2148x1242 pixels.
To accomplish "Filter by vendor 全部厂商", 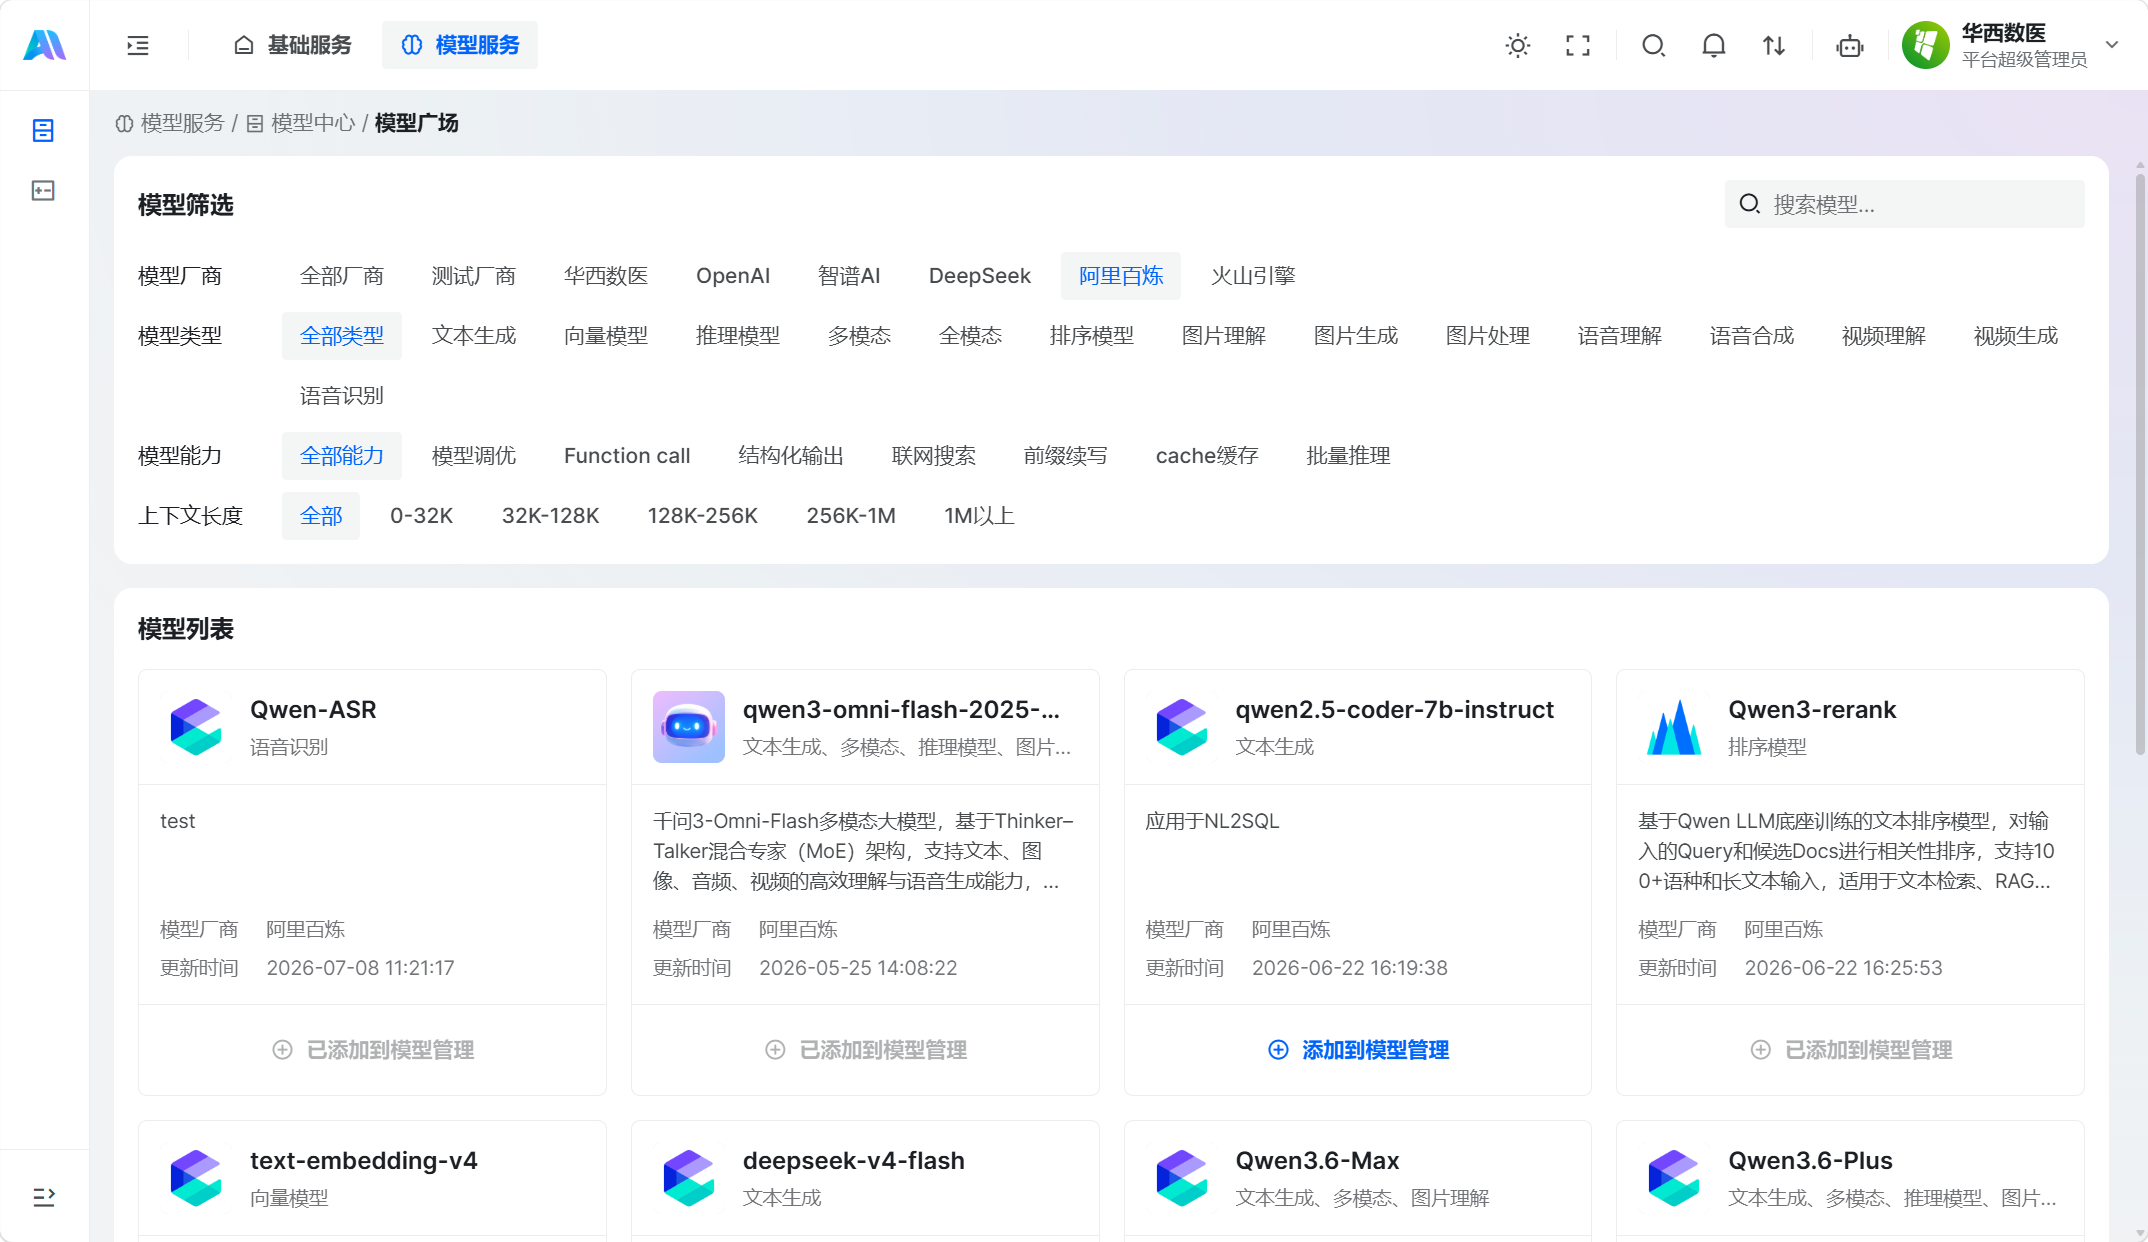I will point(342,276).
